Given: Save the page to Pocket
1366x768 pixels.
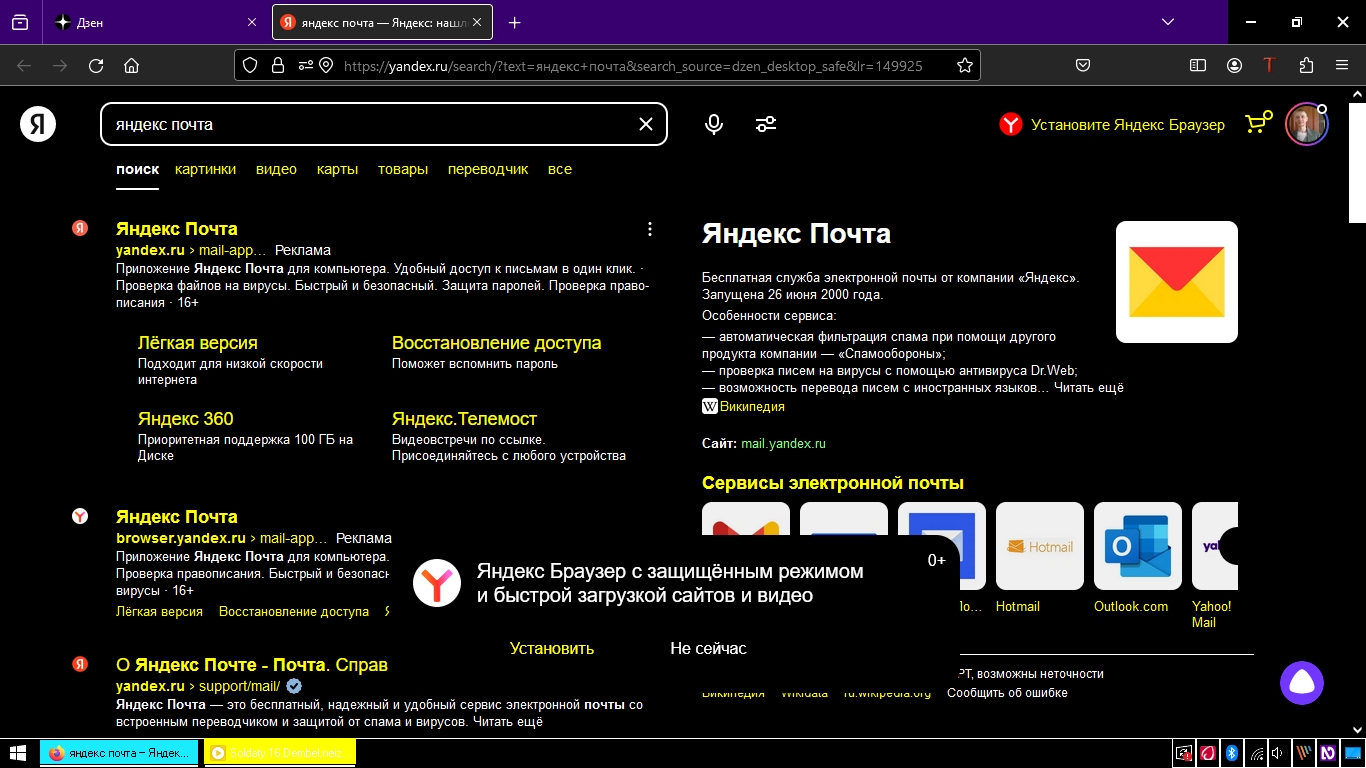Looking at the screenshot, I should click(1083, 66).
